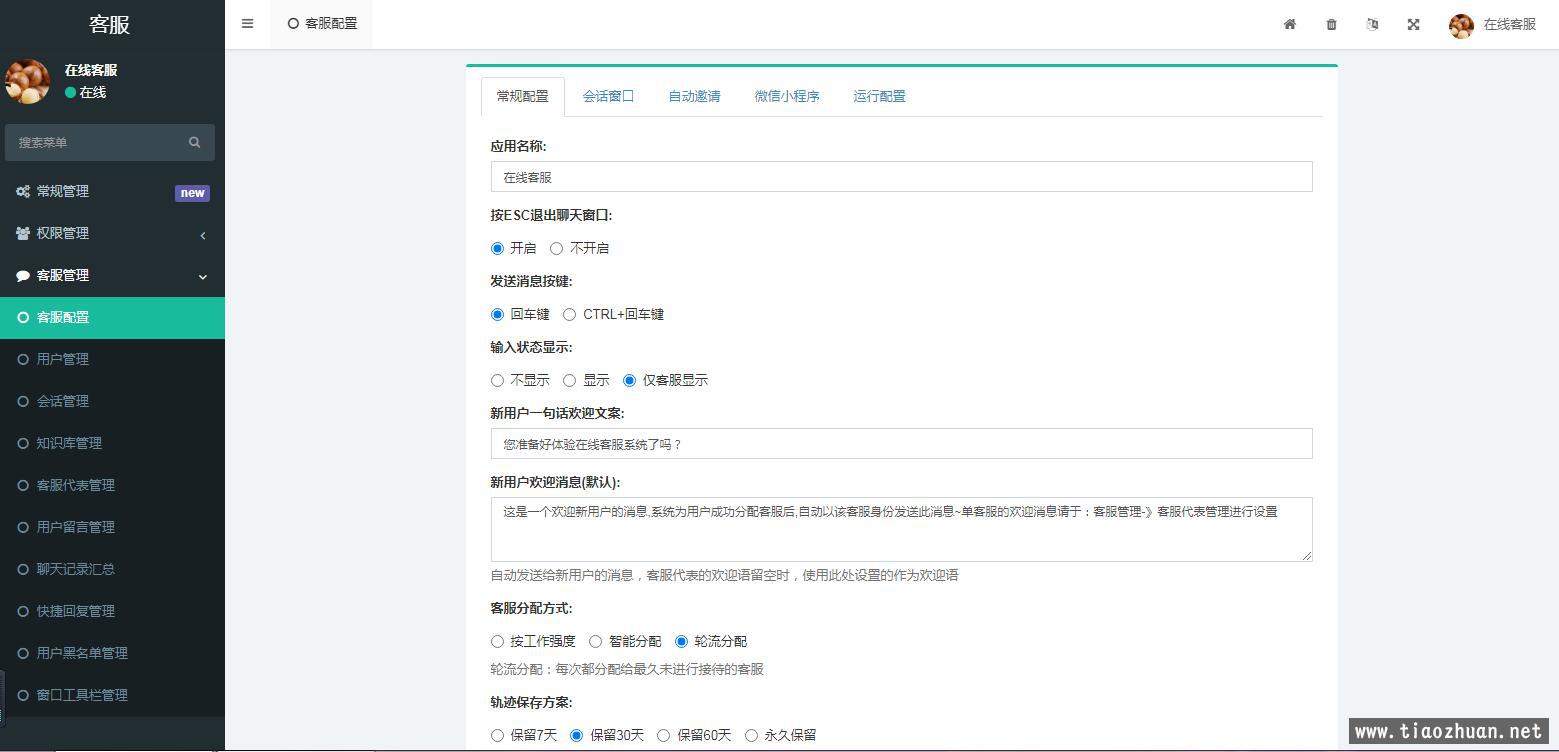This screenshot has width=1559, height=752.
Task: Expand the 权限管理 menu group
Action: coord(112,233)
